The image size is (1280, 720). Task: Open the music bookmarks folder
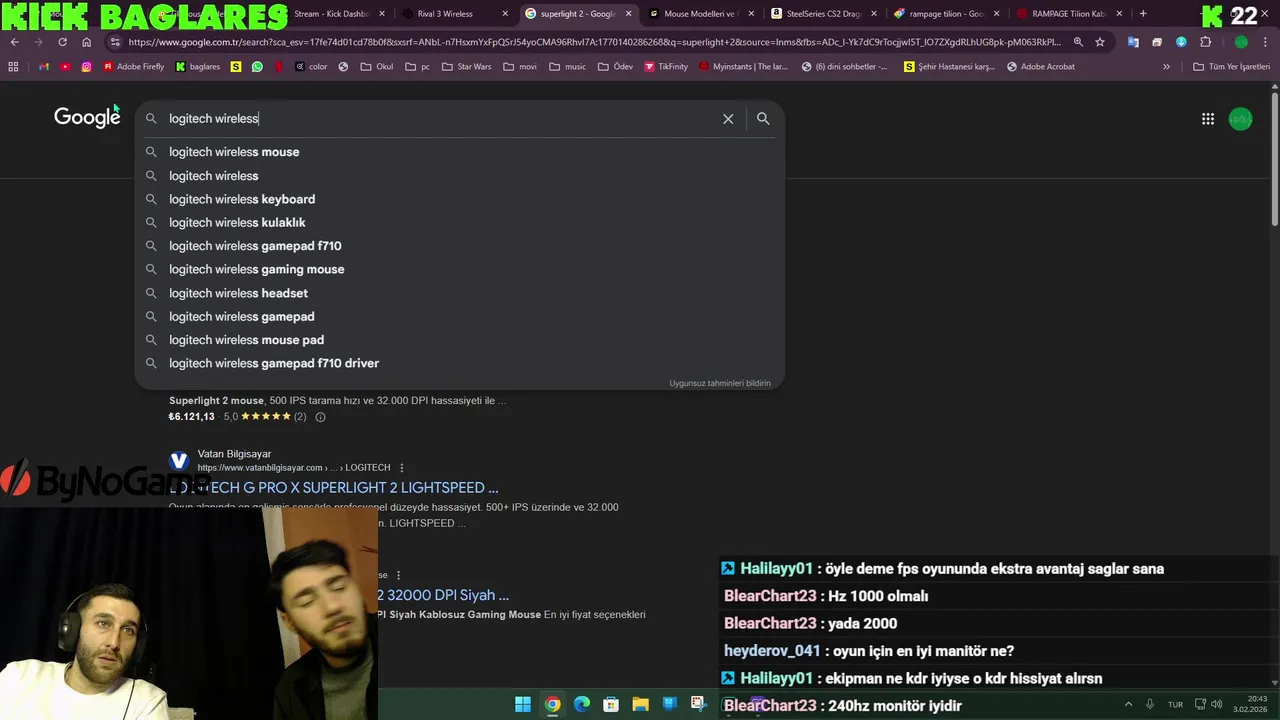pyautogui.click(x=568, y=67)
